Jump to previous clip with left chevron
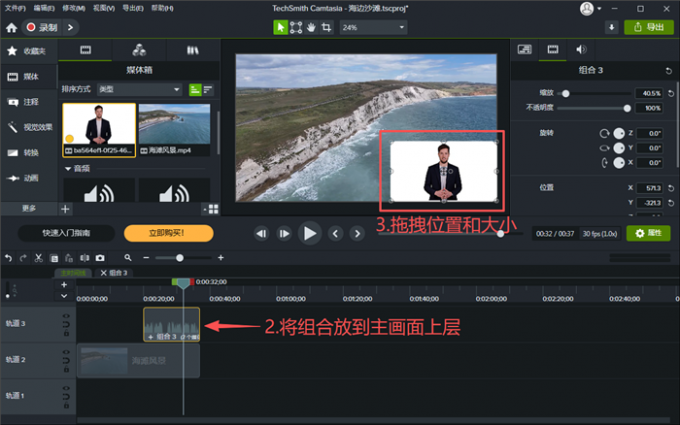The height and width of the screenshot is (425, 680). [x=335, y=234]
